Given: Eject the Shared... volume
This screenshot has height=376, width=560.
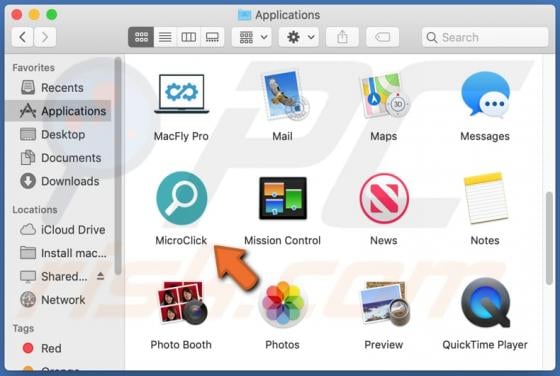Looking at the screenshot, I should click(100, 276).
